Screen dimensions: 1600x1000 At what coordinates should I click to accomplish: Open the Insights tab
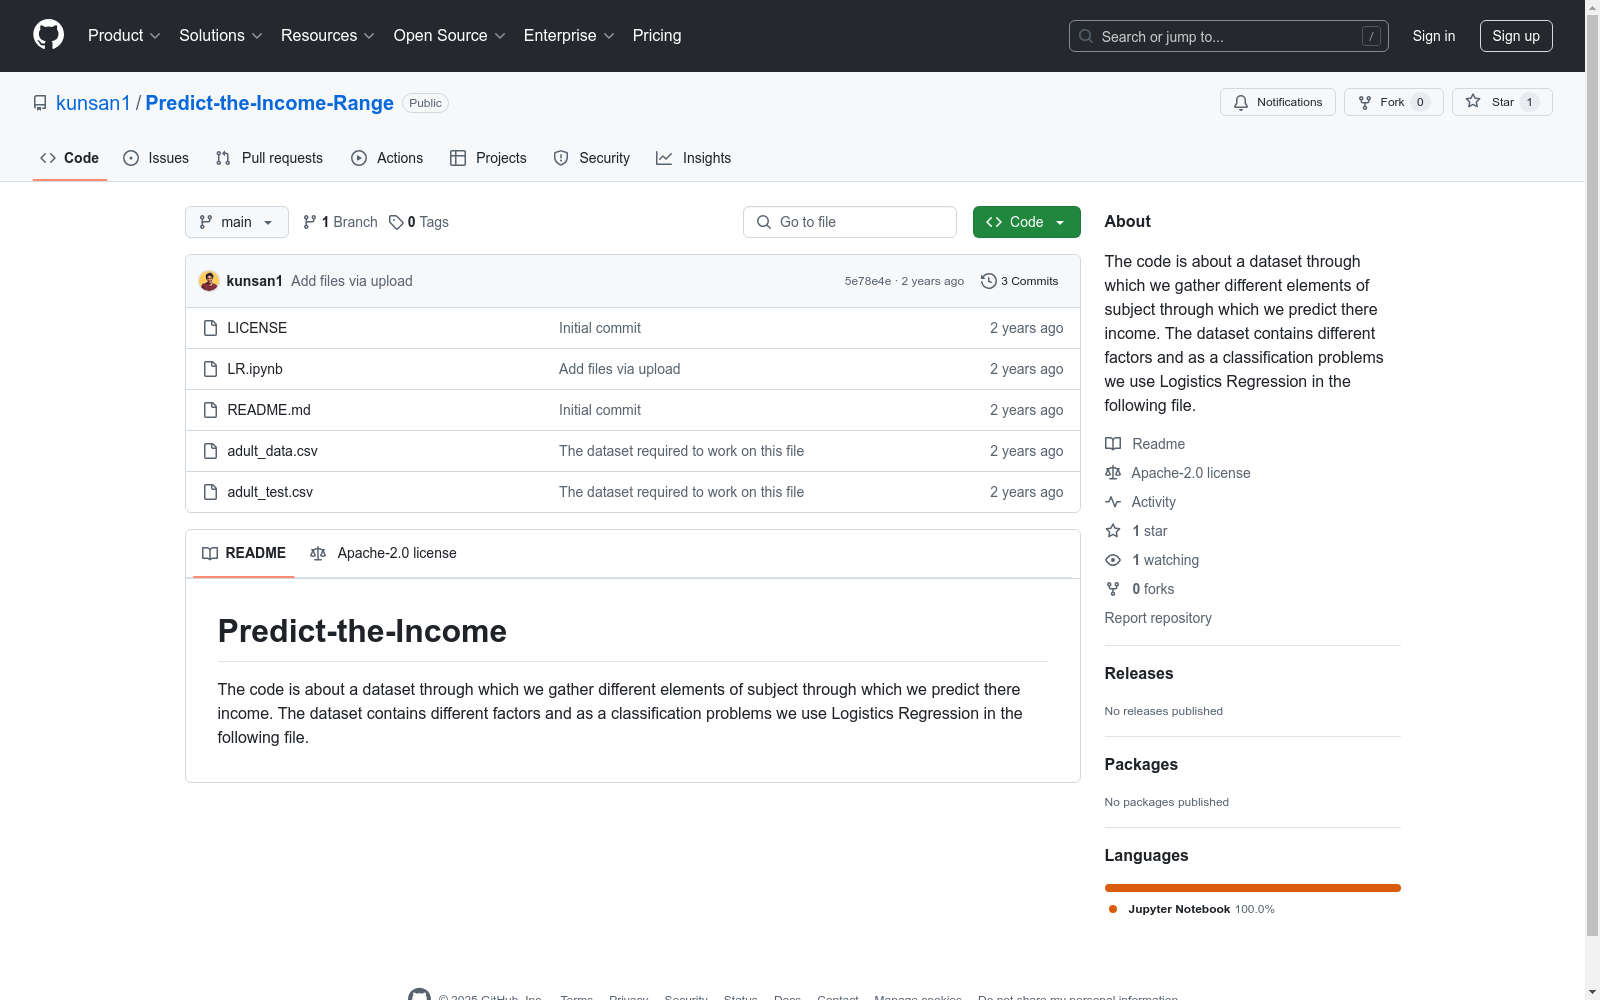(x=694, y=158)
